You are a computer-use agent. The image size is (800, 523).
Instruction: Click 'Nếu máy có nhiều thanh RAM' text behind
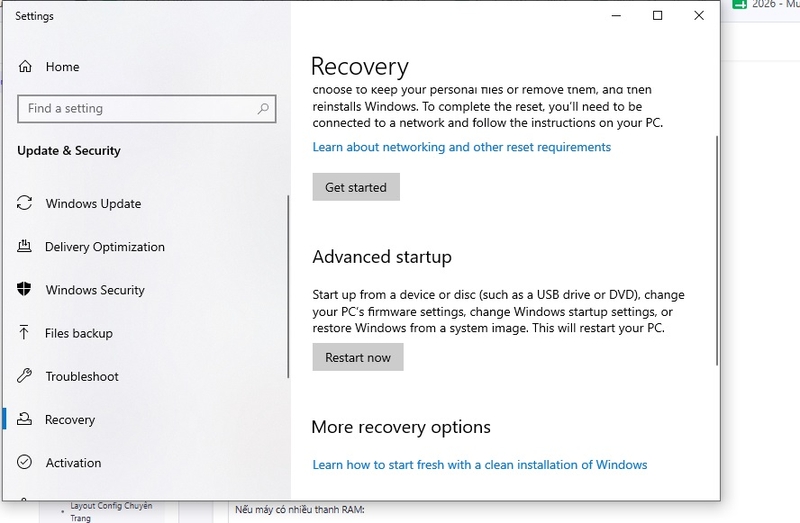click(300, 510)
